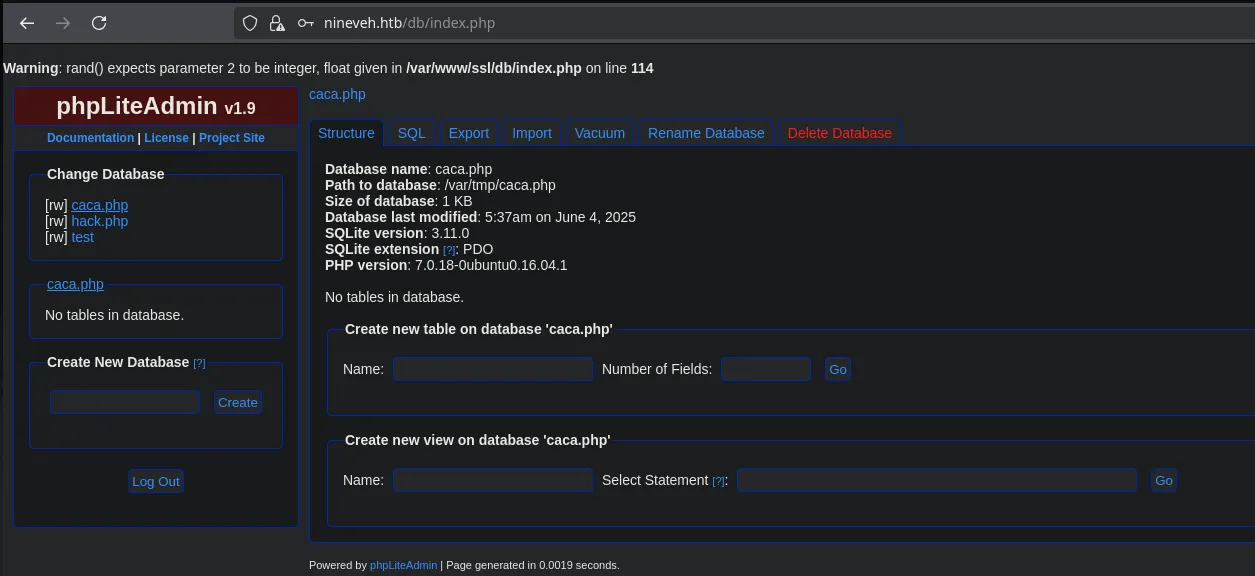Image resolution: width=1255 pixels, height=576 pixels.
Task: Click the Number of Fields input
Action: click(x=766, y=369)
